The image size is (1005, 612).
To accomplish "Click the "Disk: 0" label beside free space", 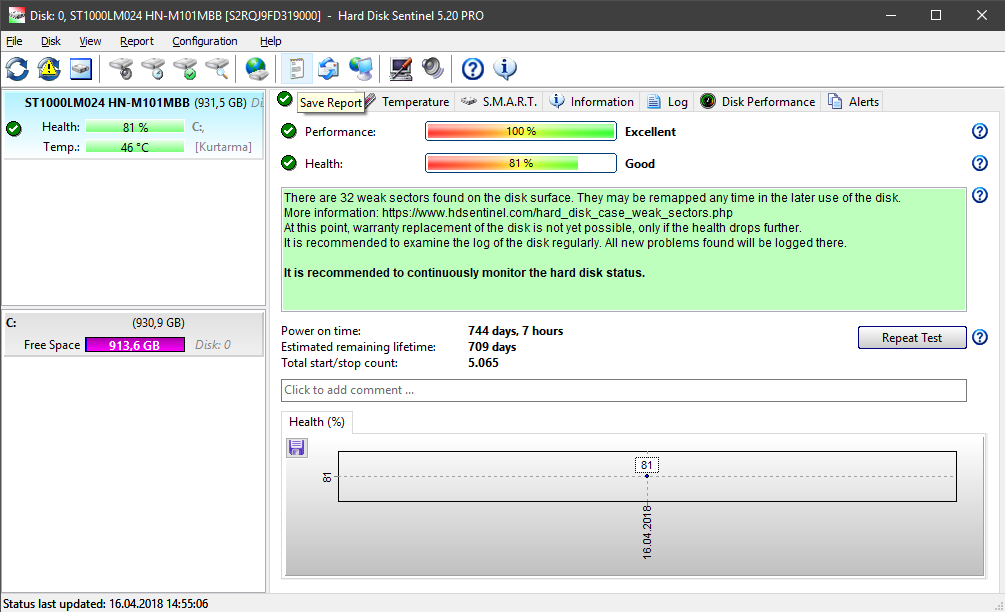I will coord(213,345).
